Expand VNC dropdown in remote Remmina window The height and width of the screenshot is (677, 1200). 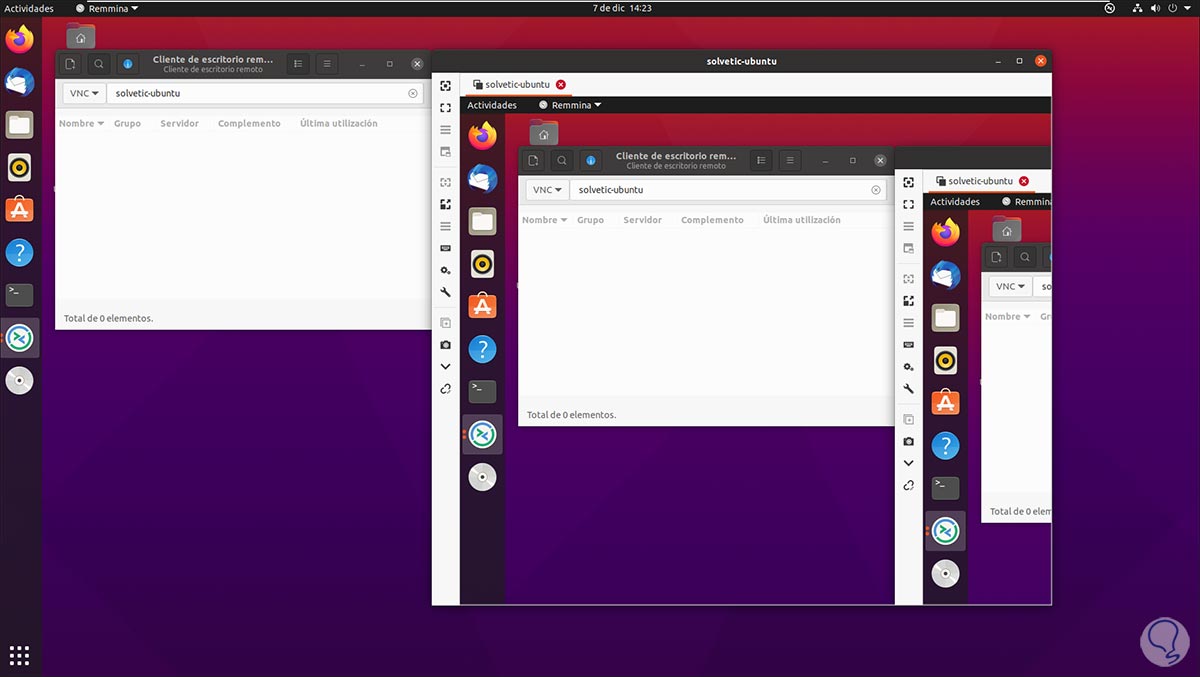point(547,189)
